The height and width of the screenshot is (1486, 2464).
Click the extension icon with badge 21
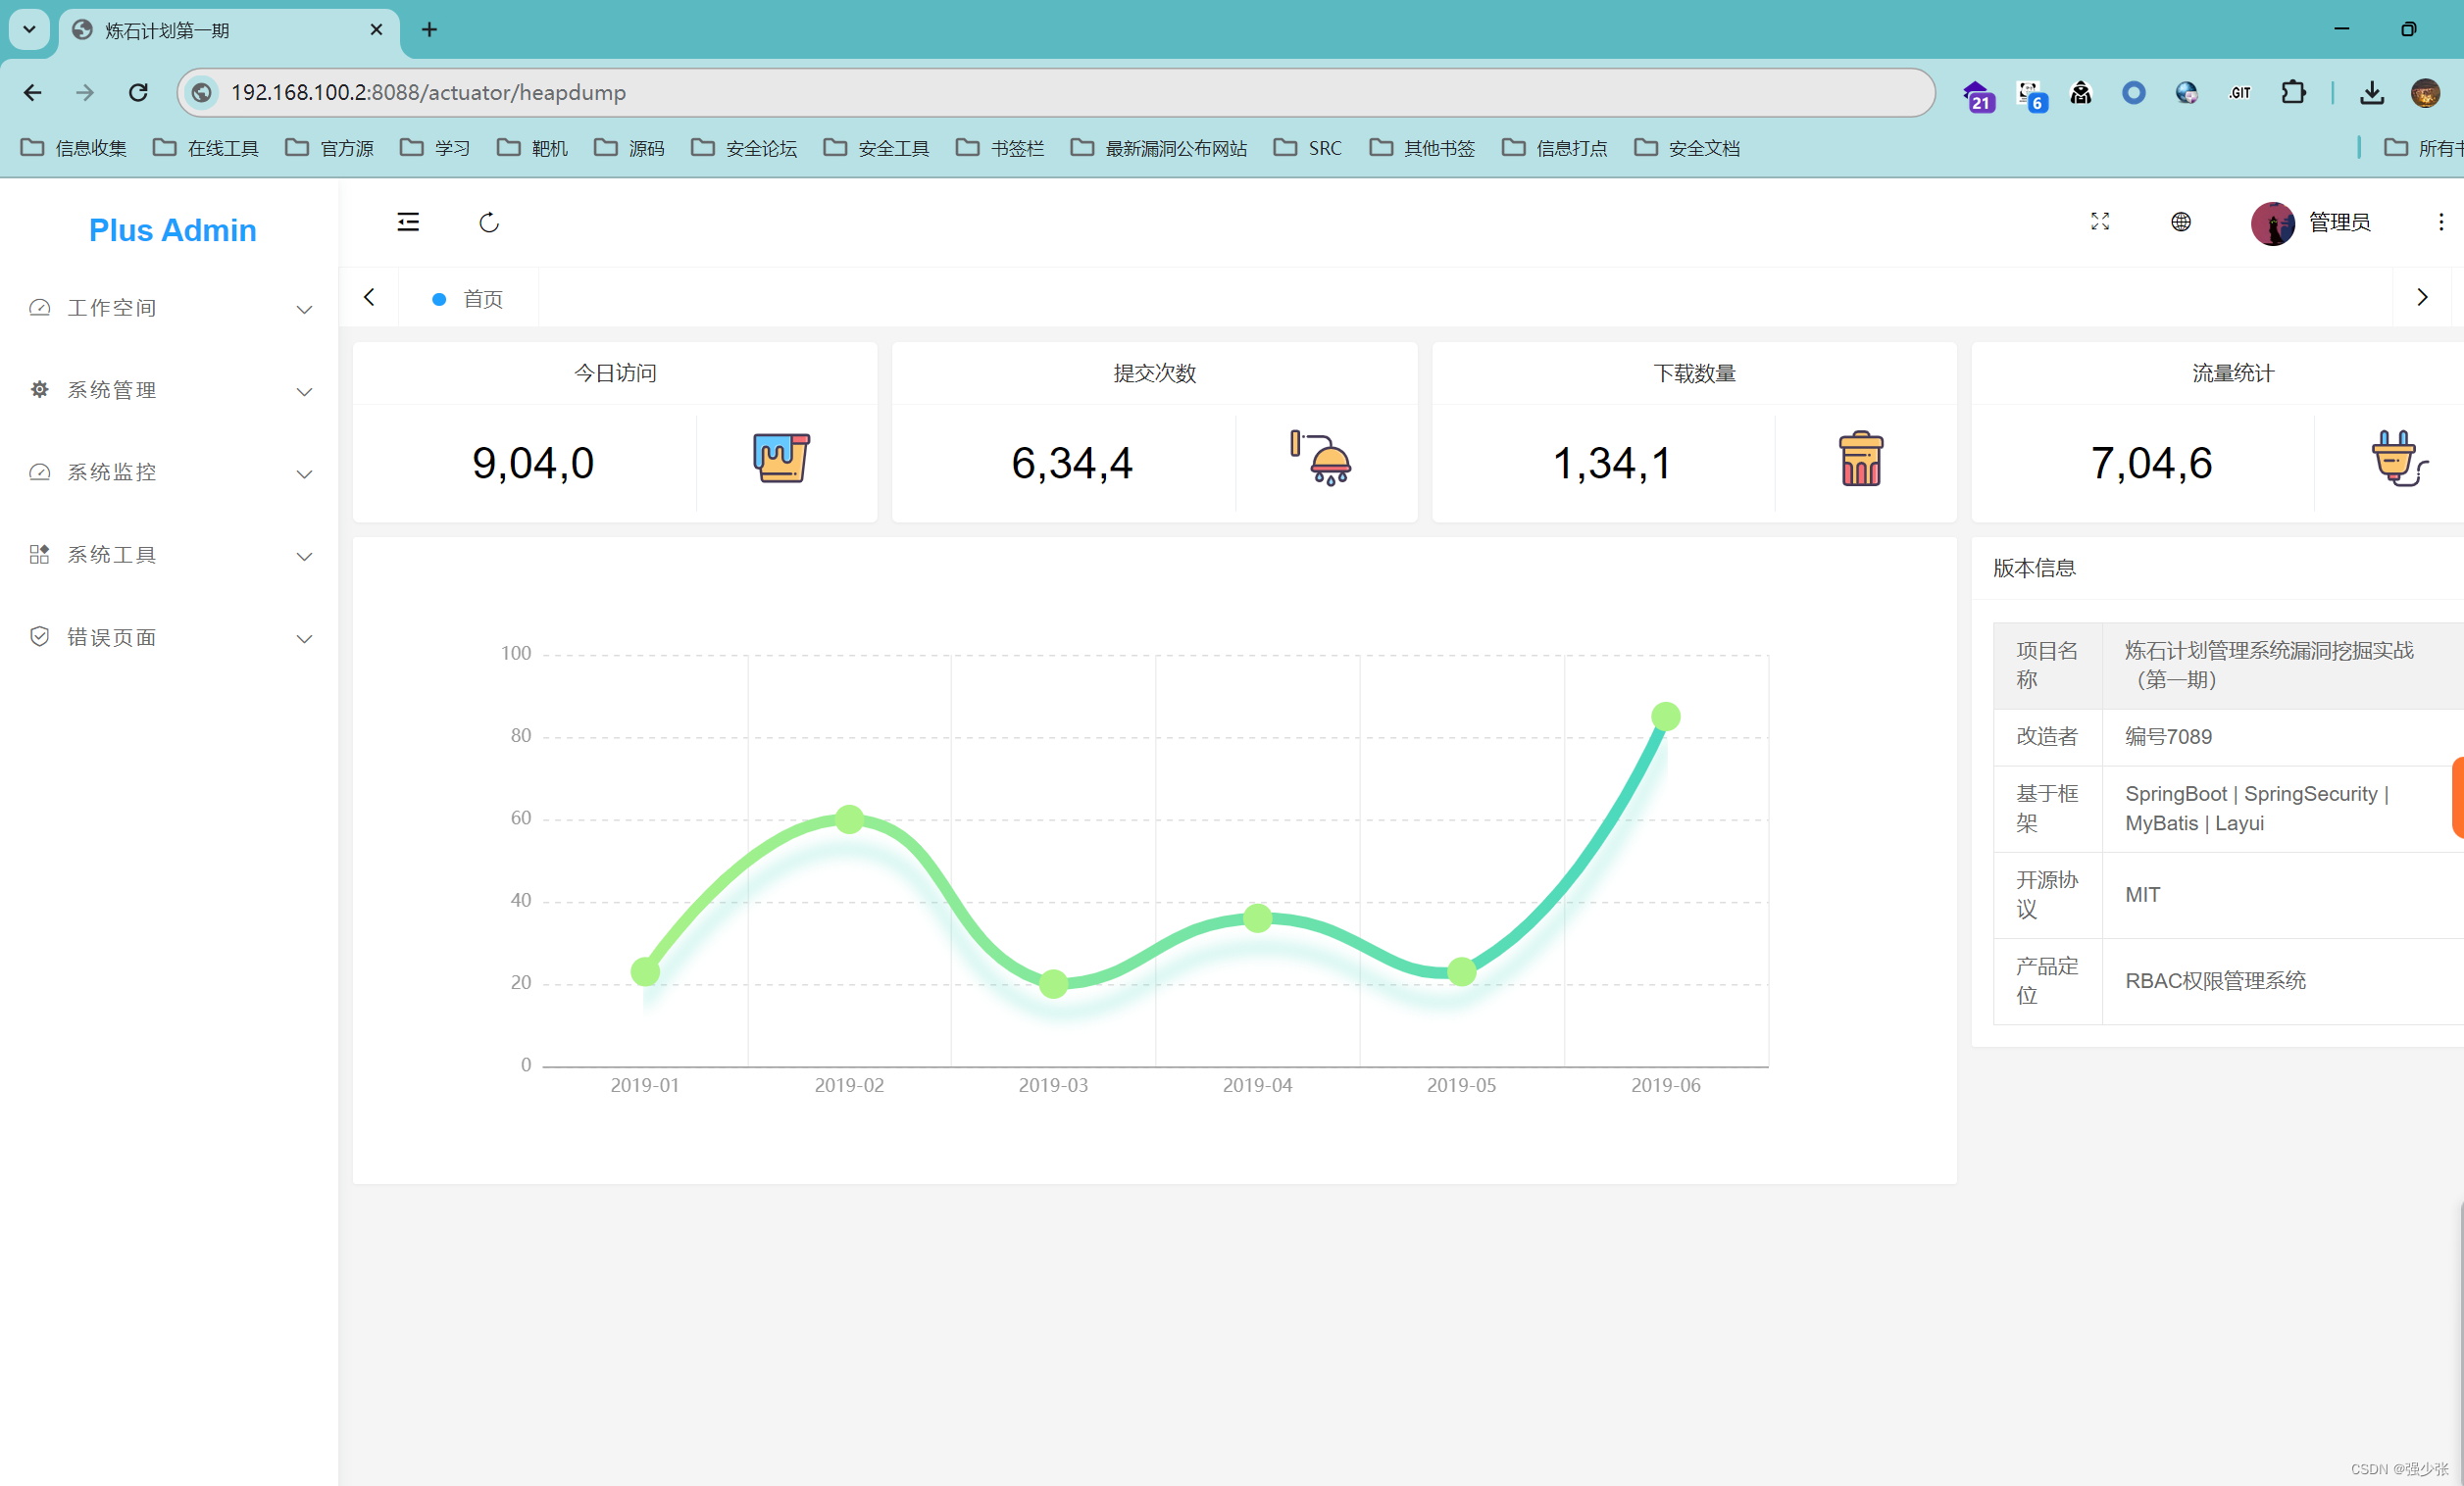[x=1977, y=95]
